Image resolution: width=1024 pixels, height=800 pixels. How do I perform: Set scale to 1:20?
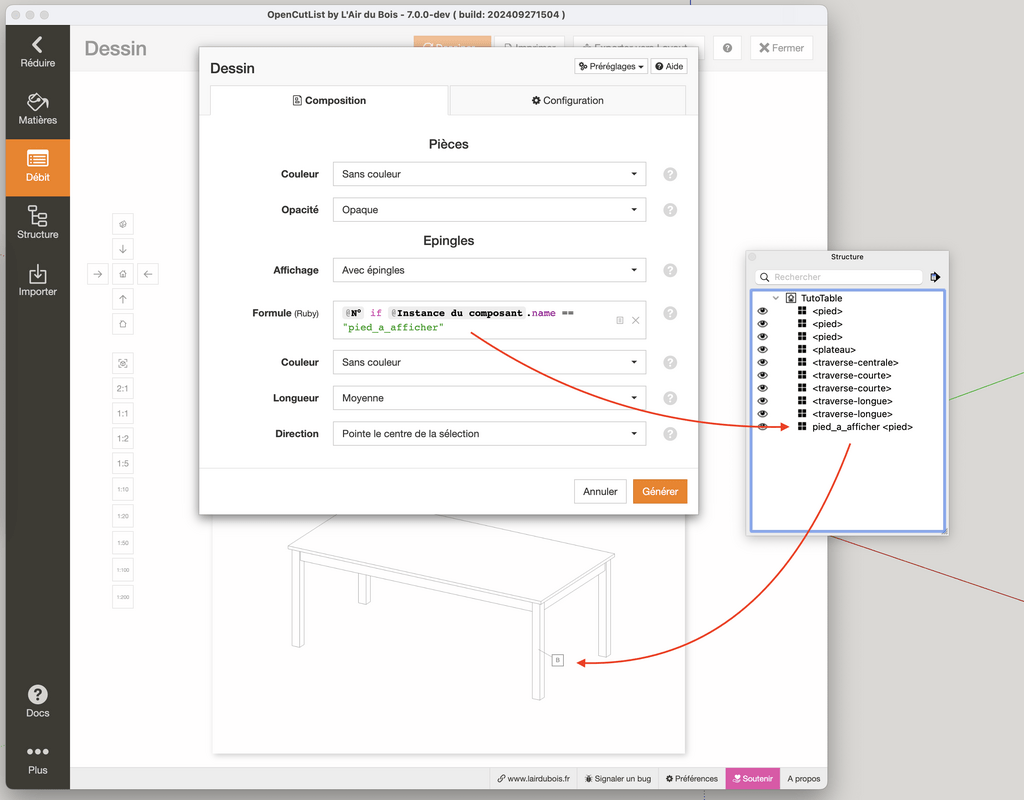point(123,516)
